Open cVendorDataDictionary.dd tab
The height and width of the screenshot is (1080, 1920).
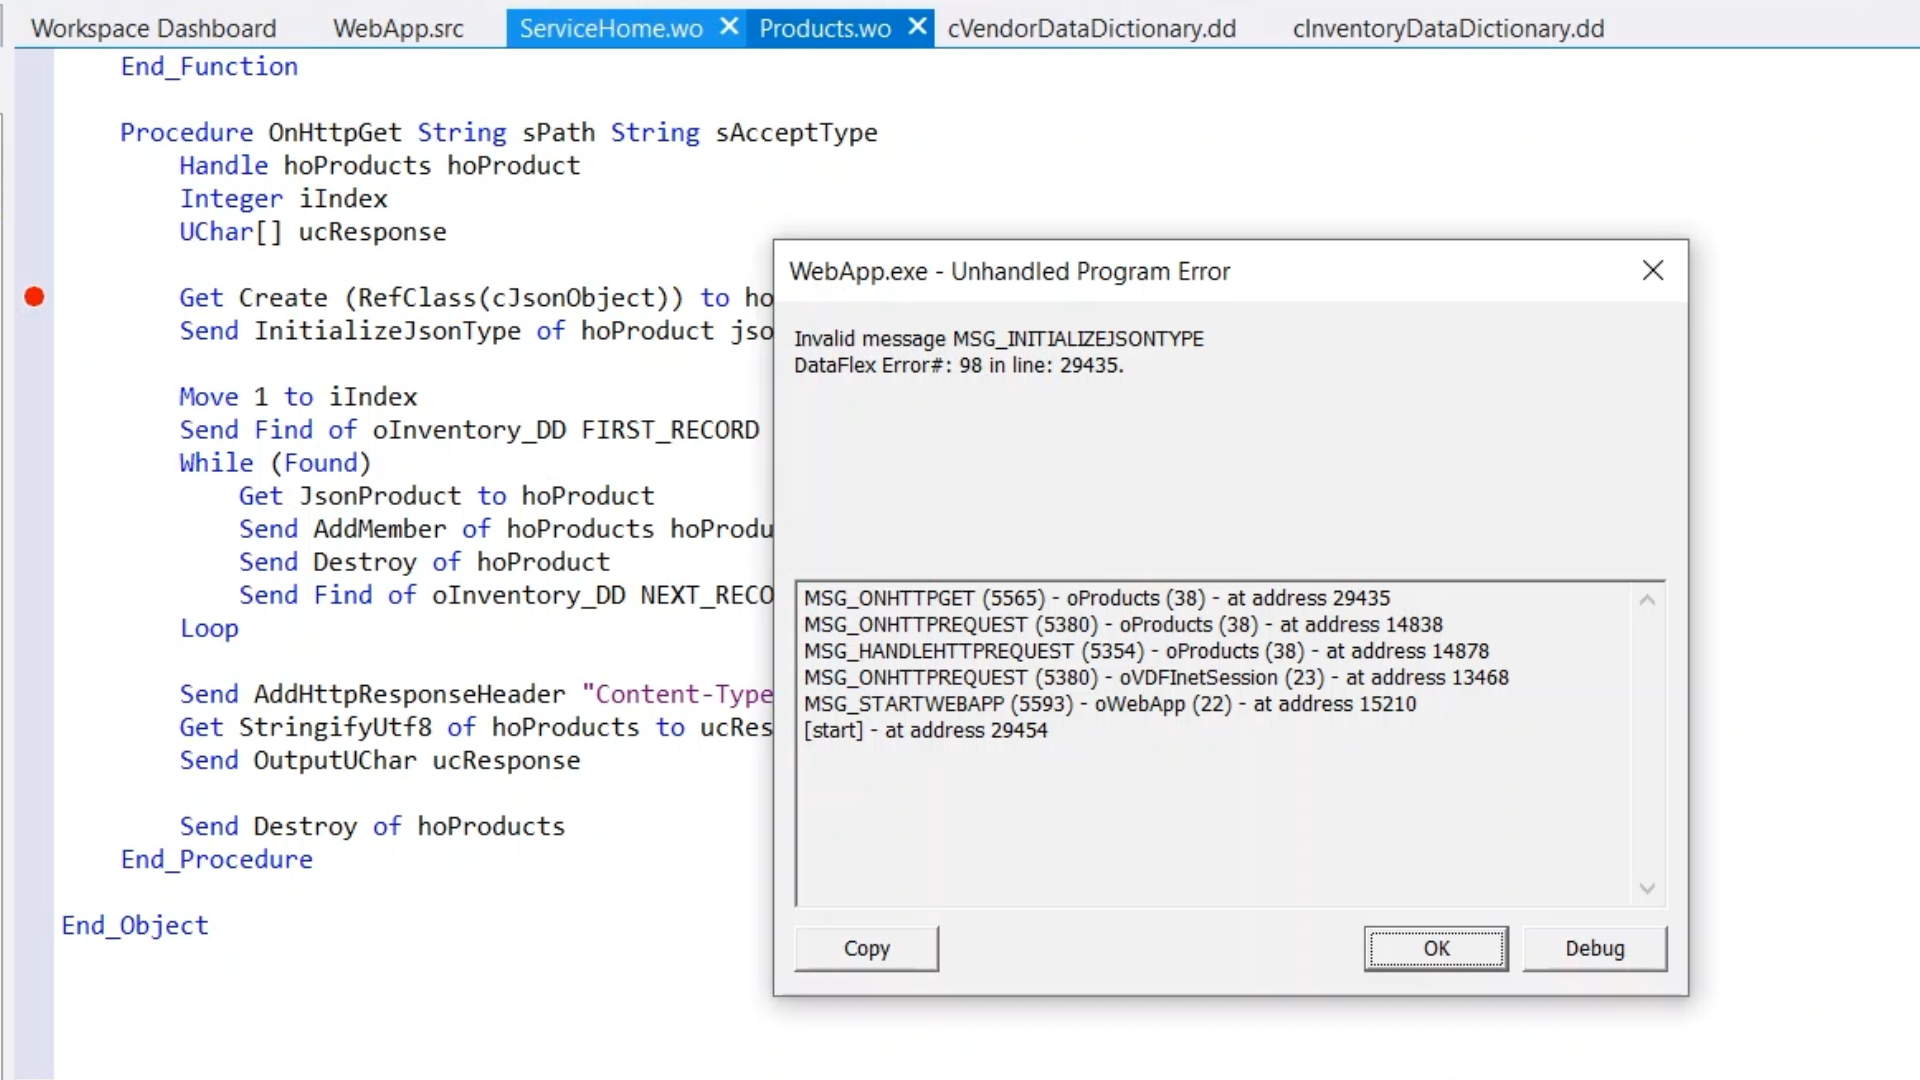click(1091, 28)
